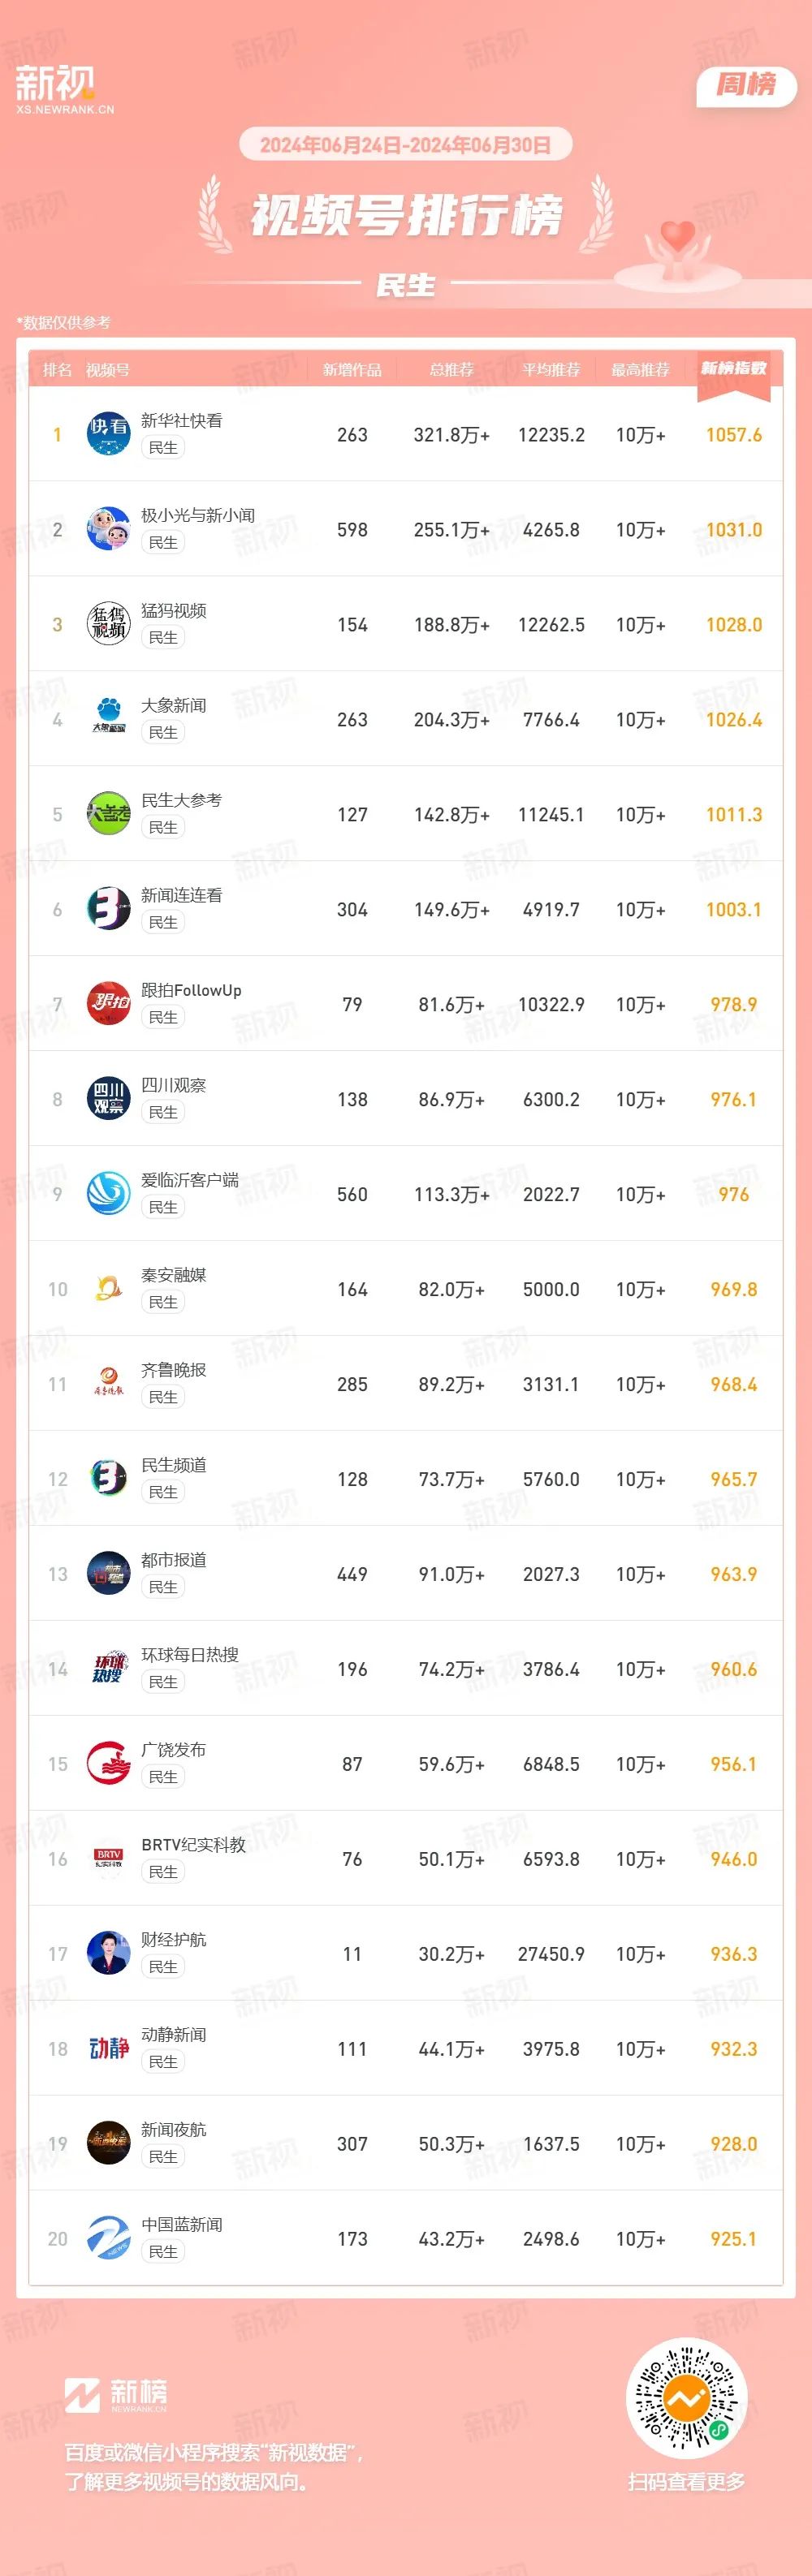Select the 爱临沂客户端 blue swirl icon
The image size is (812, 2576).
[108, 1193]
